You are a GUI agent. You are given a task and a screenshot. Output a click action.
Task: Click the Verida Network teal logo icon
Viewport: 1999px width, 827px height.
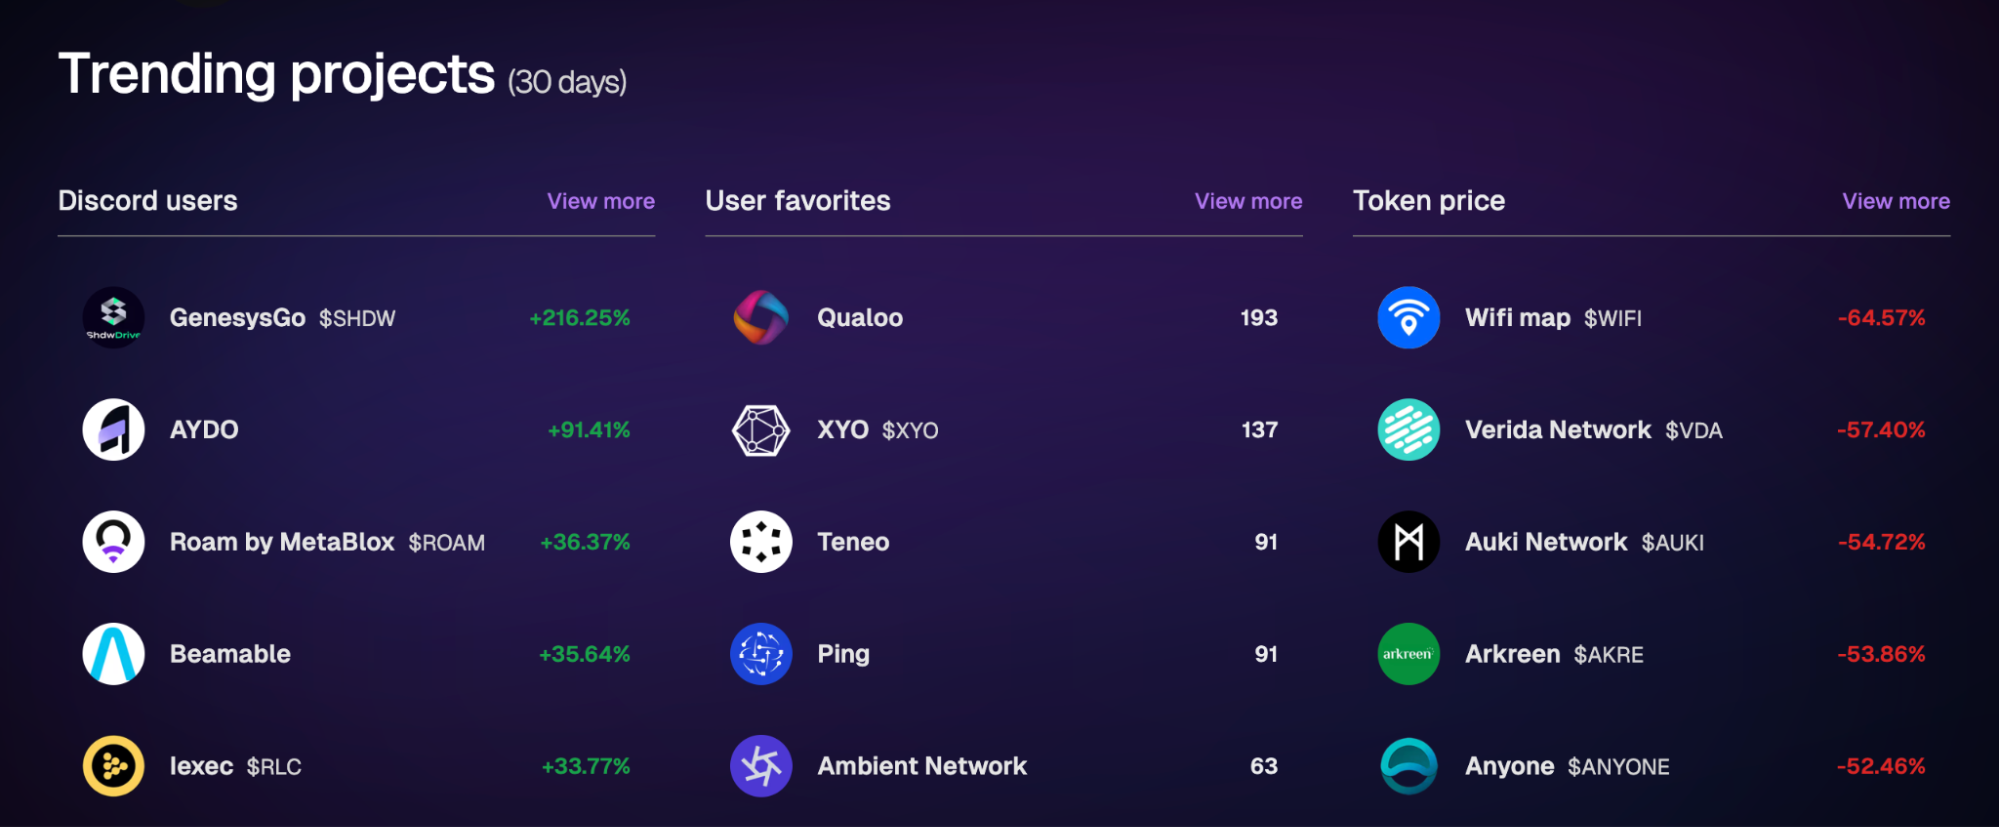click(x=1409, y=430)
